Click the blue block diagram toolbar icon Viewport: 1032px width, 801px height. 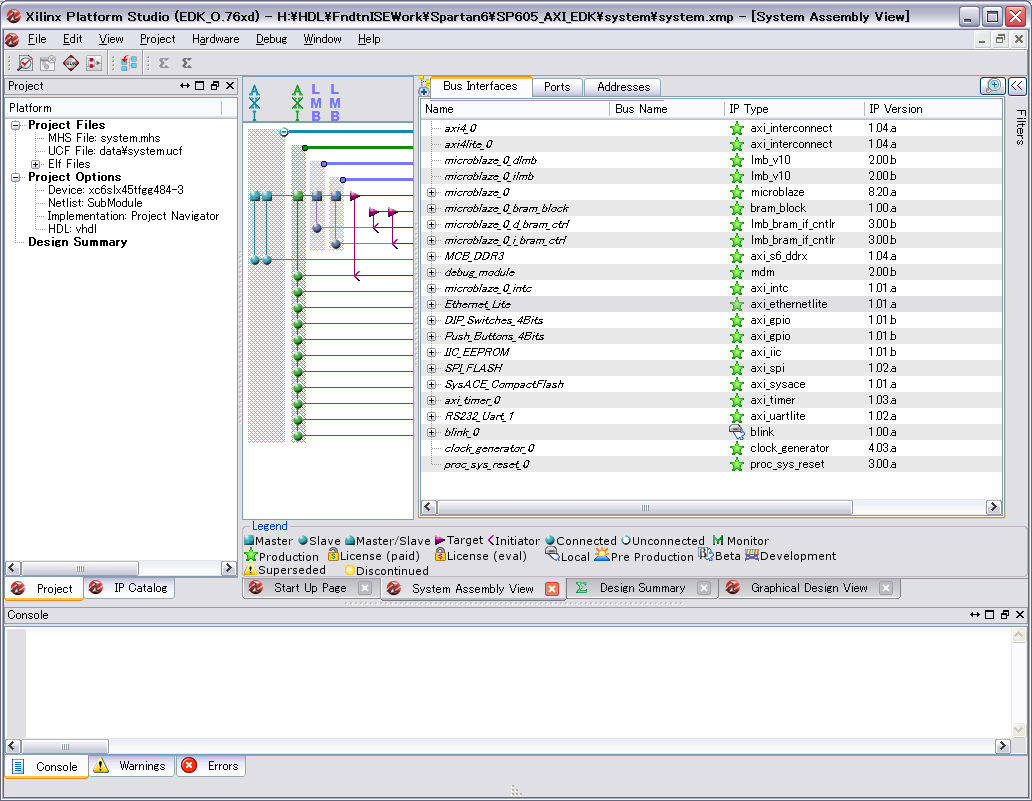(x=129, y=63)
